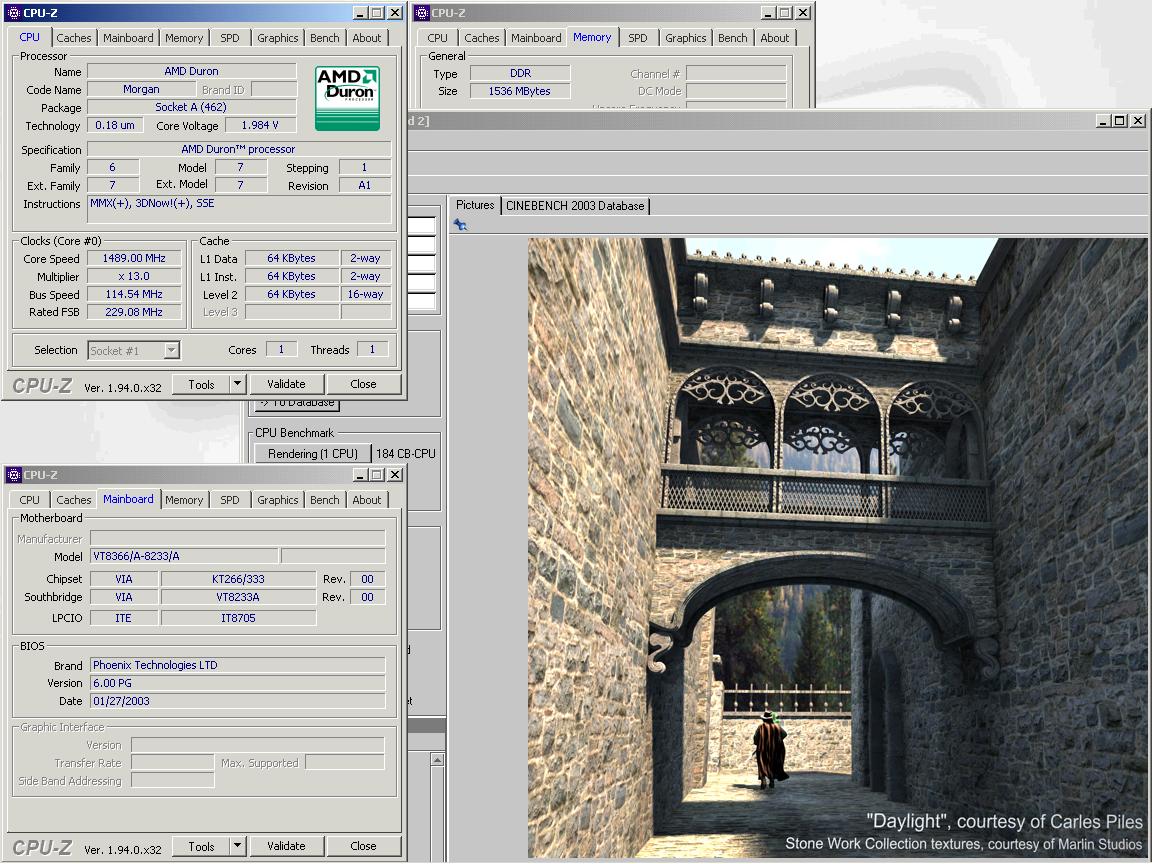
Task: Click Tools button in bottom CPU-Z window
Action: pyautogui.click(x=201, y=846)
